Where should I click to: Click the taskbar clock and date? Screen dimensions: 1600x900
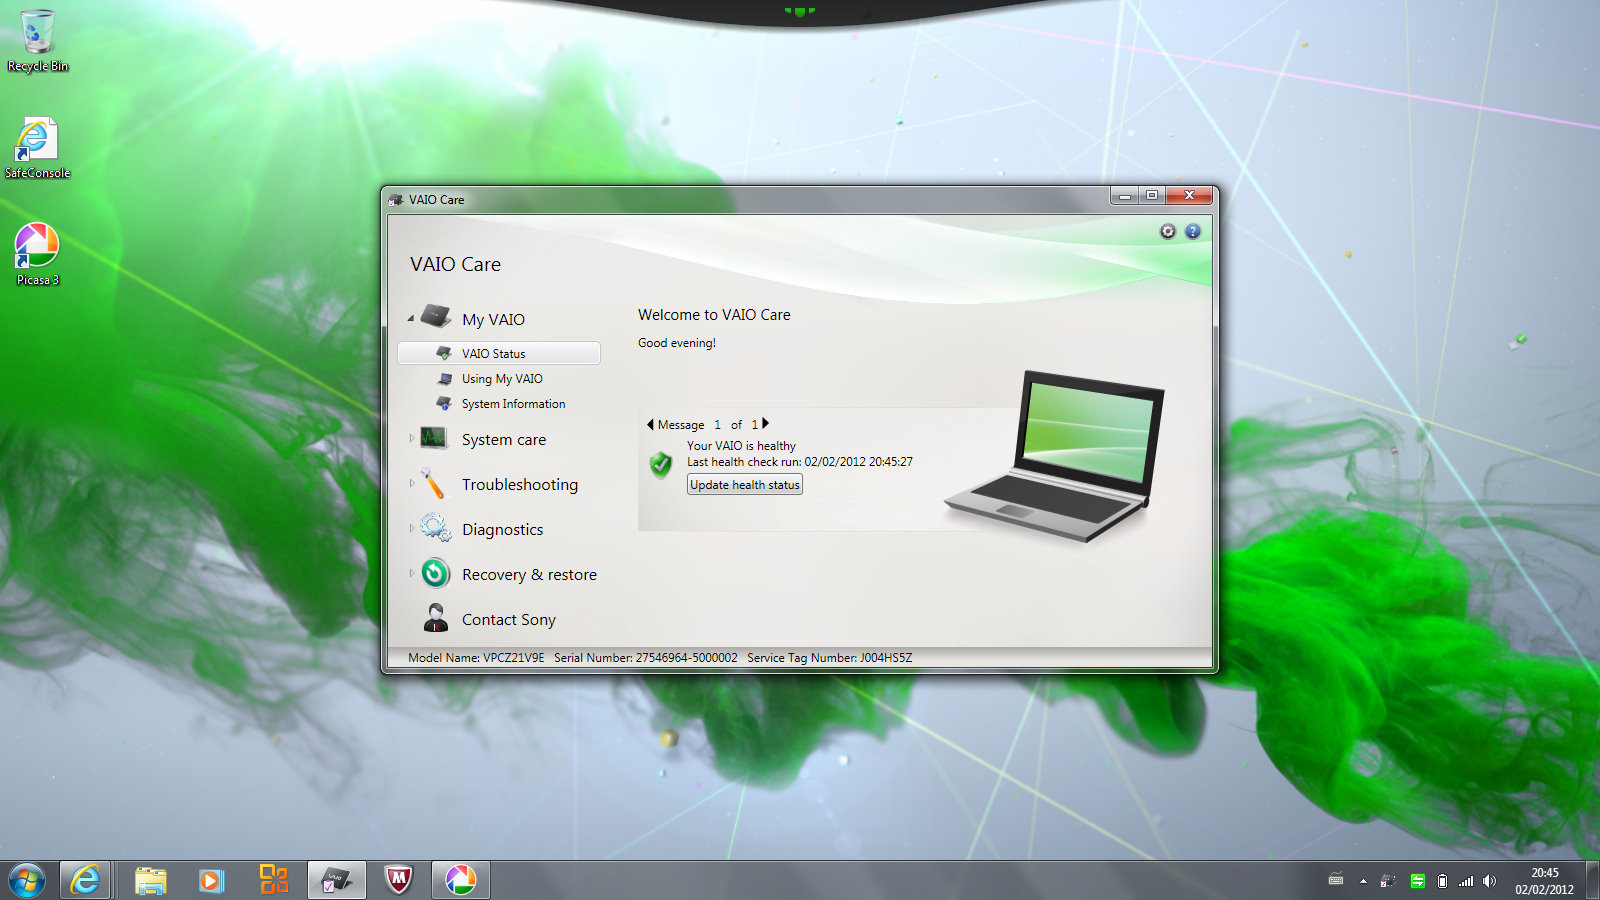click(x=1544, y=881)
